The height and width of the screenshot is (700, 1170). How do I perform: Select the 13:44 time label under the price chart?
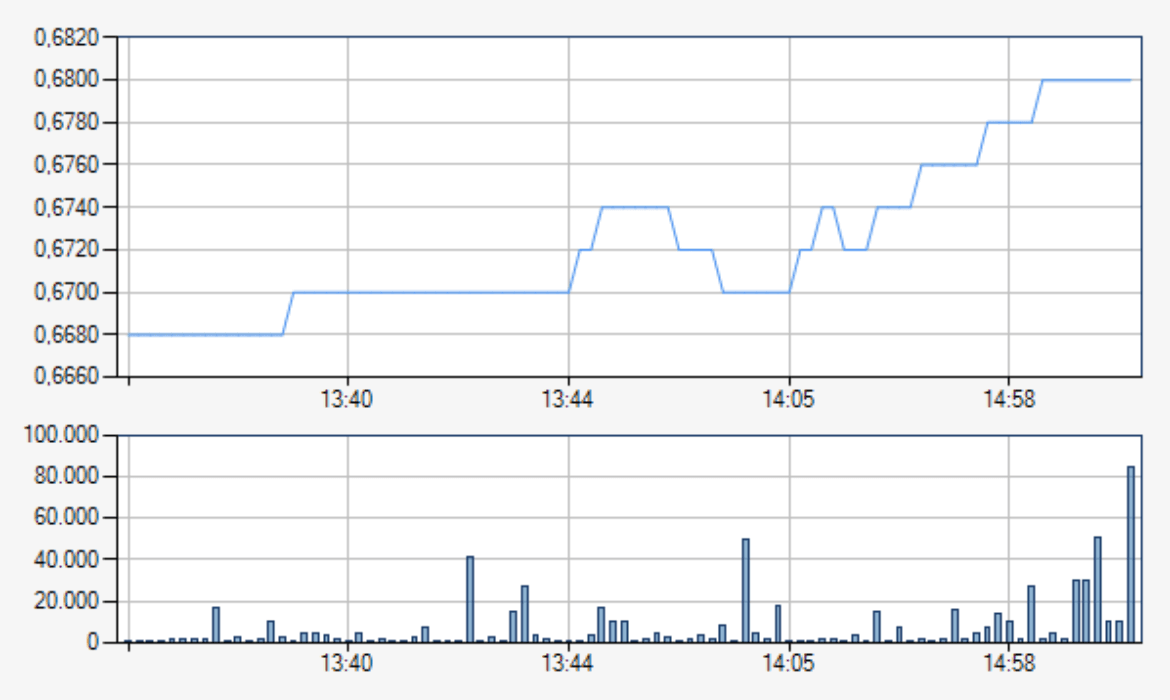click(568, 399)
